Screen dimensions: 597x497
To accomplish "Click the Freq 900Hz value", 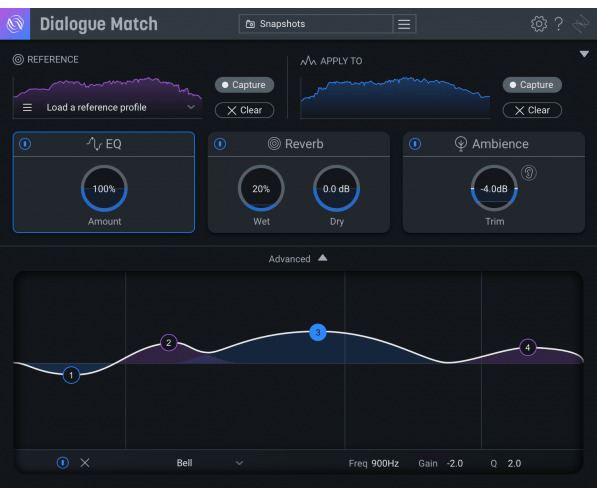I will pos(385,463).
